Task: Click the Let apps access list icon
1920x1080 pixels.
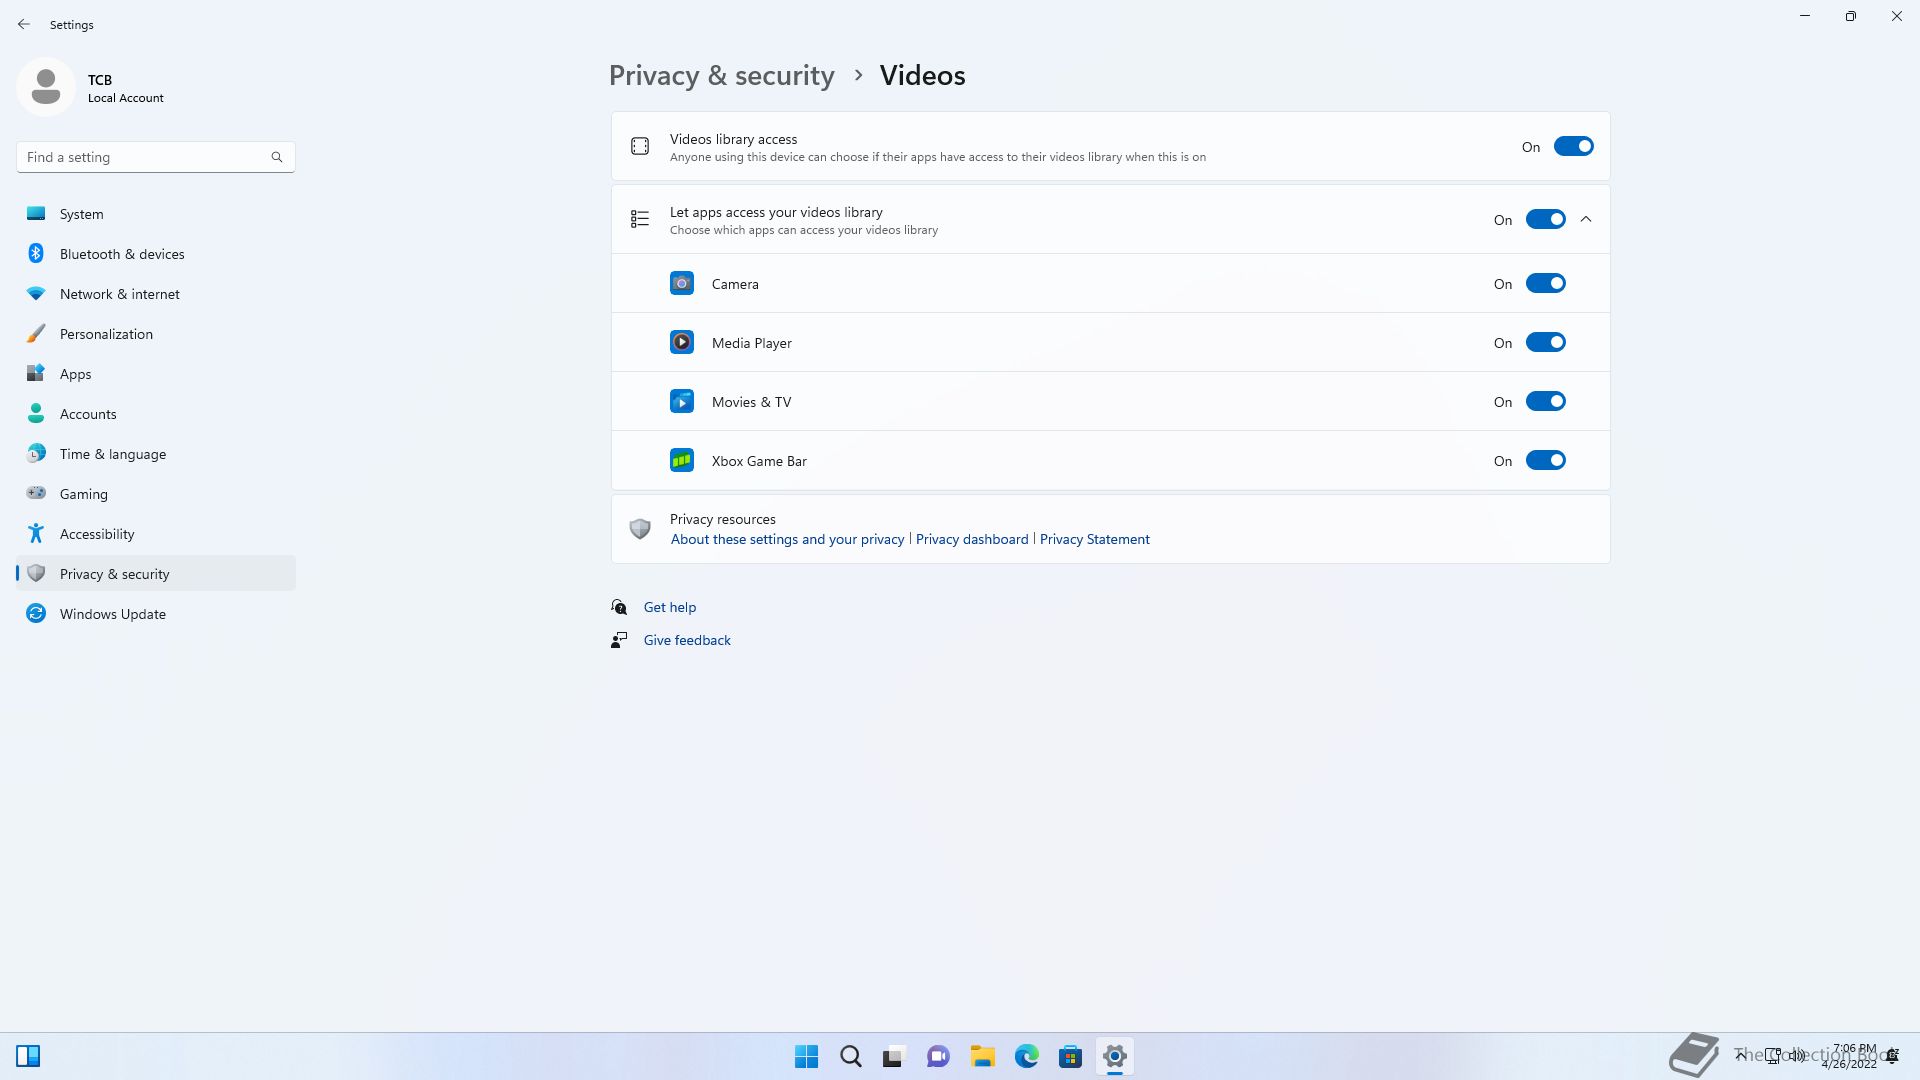Action: click(640, 219)
